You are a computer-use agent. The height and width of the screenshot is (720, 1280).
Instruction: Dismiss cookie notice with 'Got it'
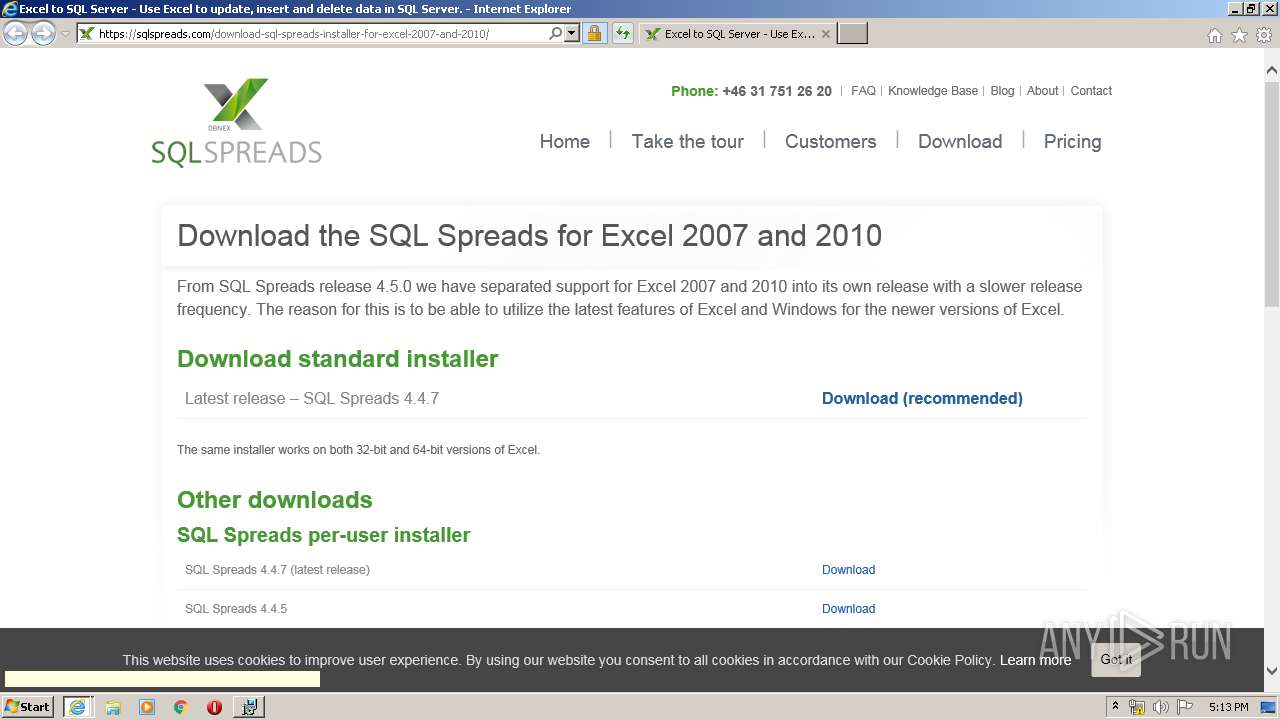pos(1116,660)
